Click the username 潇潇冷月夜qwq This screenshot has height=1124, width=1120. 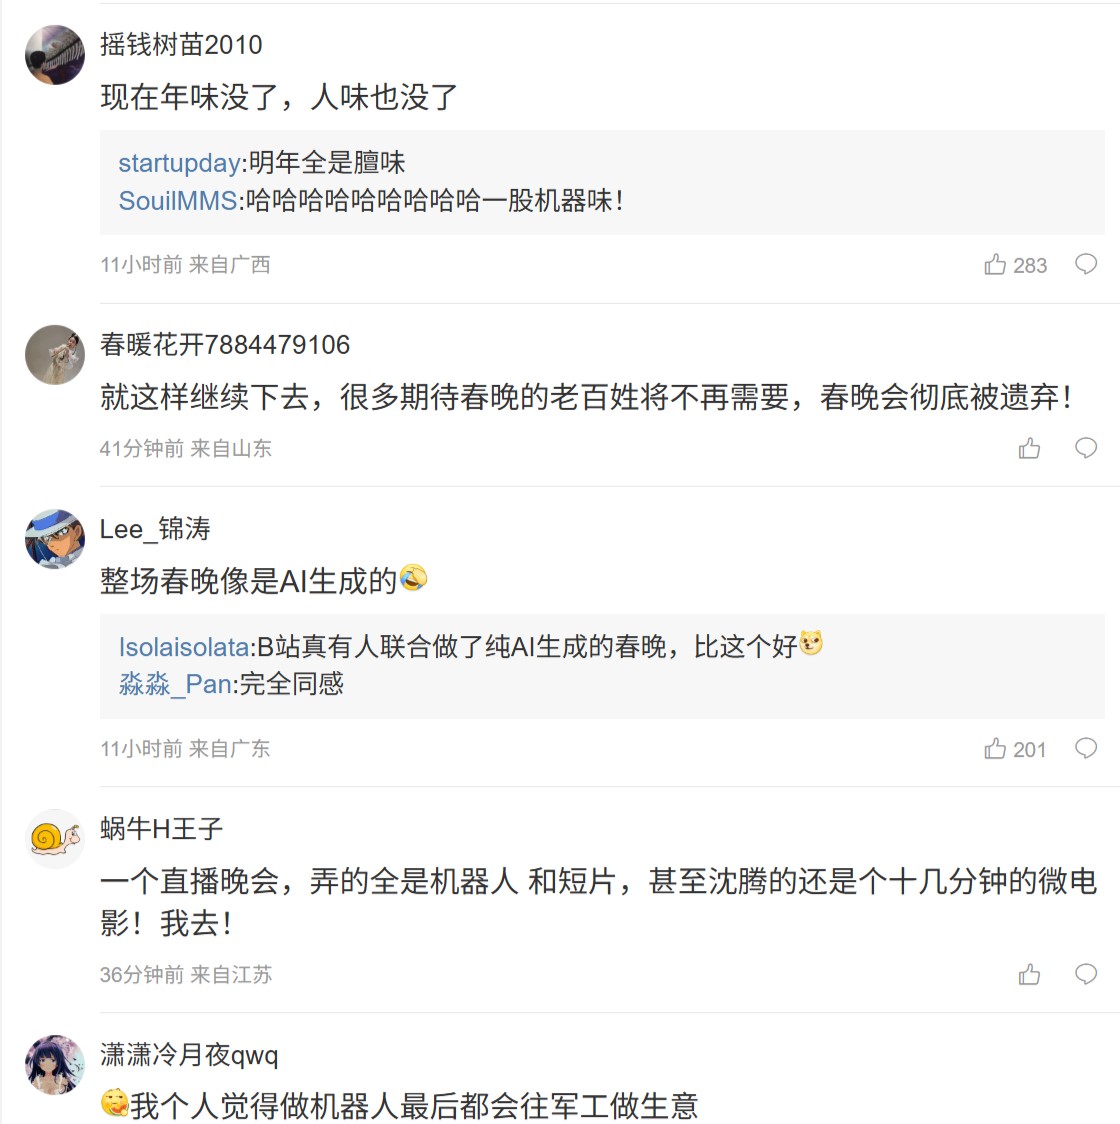(189, 1055)
